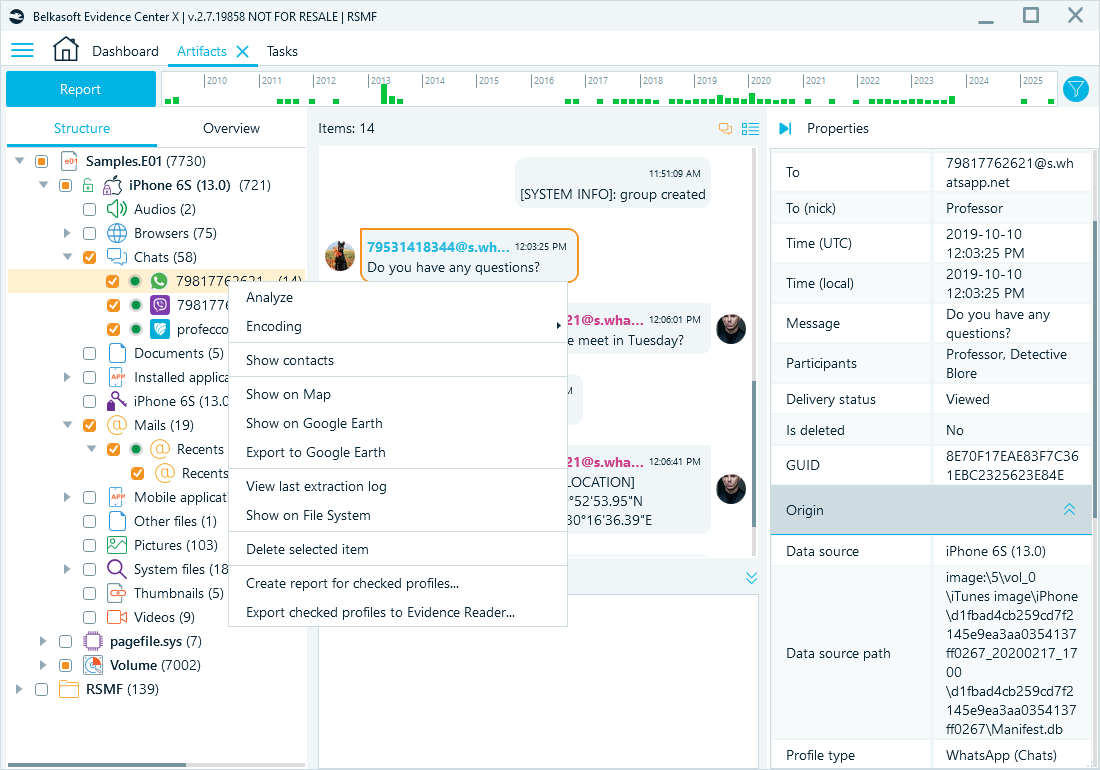The width and height of the screenshot is (1100, 770).
Task: Click the 79531418344 sender link in chat
Action: pos(438,245)
